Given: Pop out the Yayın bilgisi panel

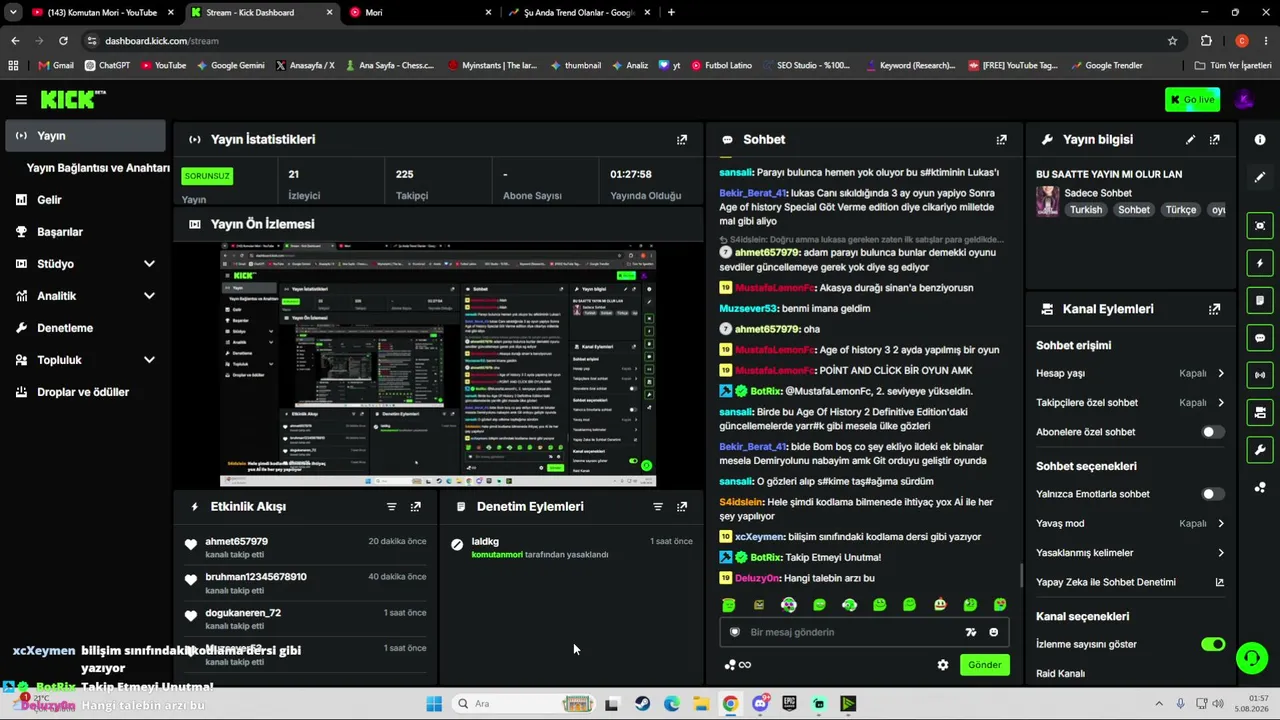Looking at the screenshot, I should coord(1215,140).
